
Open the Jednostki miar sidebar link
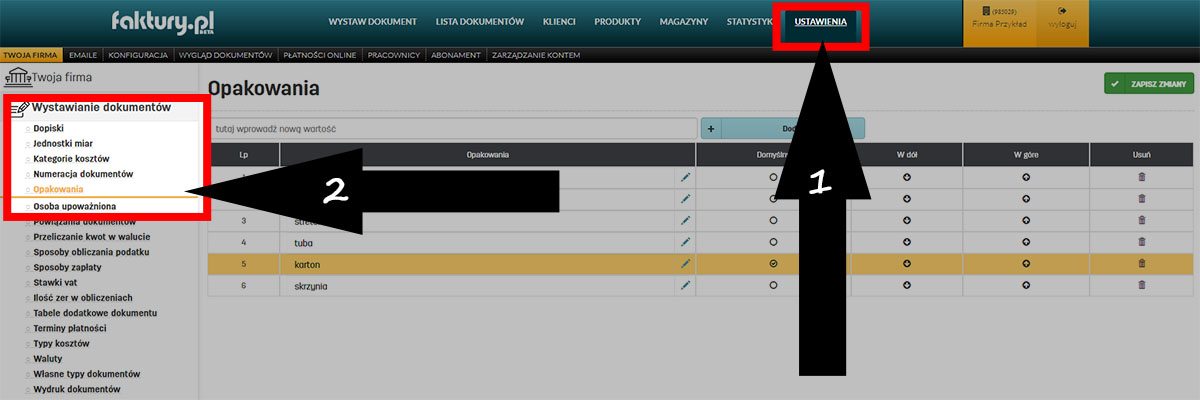[63, 144]
